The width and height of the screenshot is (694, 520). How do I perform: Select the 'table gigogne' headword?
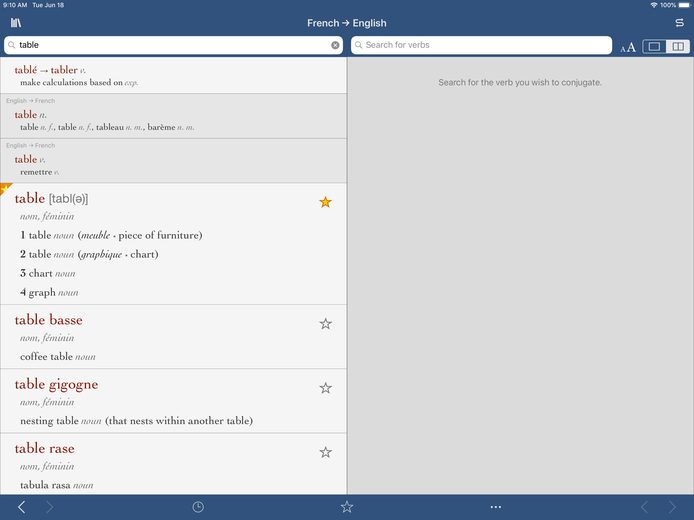point(56,385)
